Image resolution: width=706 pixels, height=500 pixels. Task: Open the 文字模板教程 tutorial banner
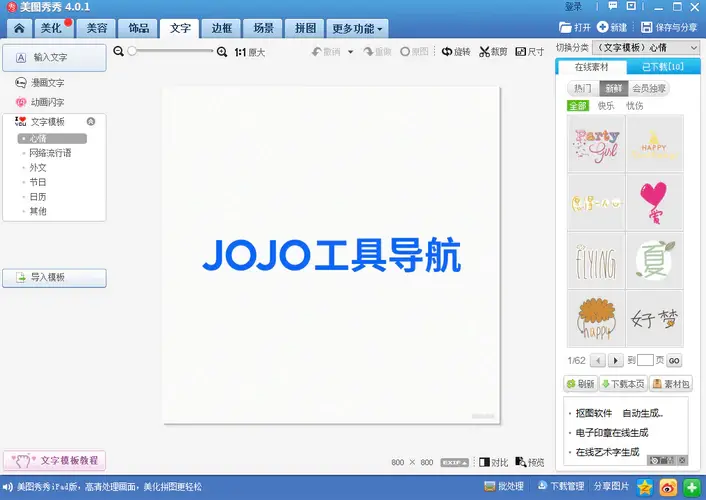pyautogui.click(x=54, y=460)
